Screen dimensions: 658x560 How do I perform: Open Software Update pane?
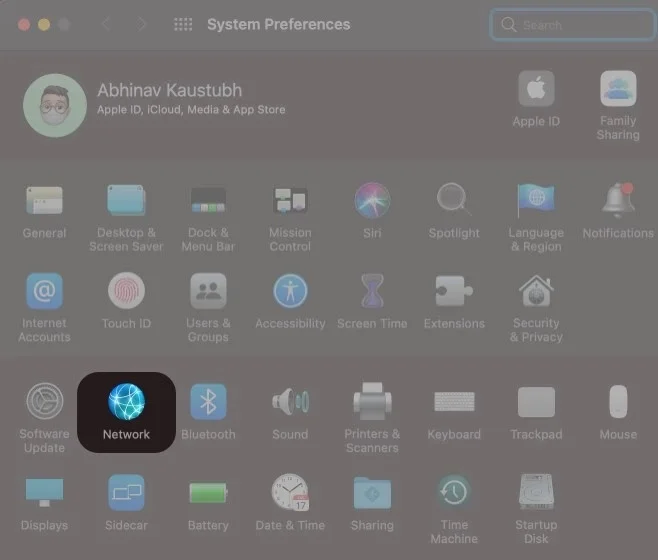[x=44, y=402]
